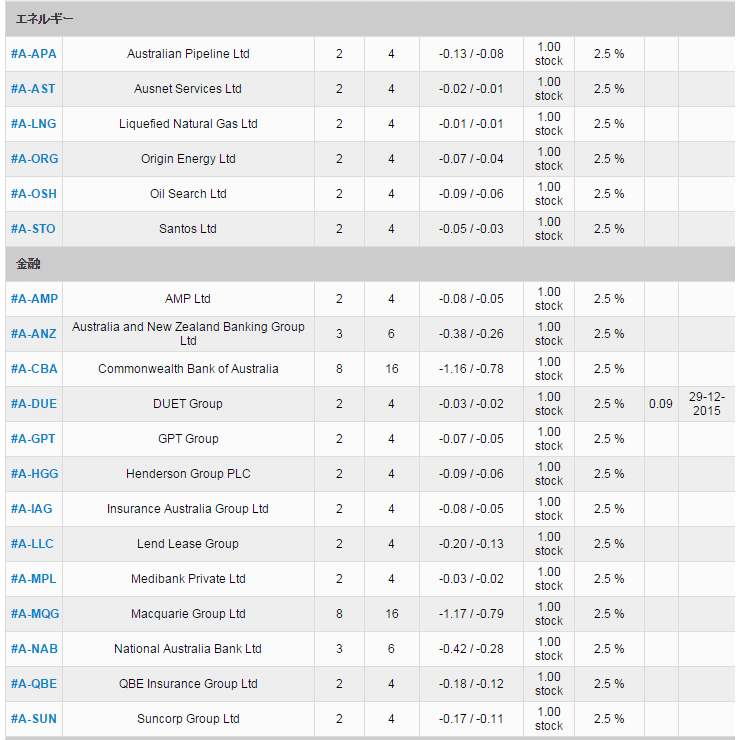741x740 pixels.
Task: Open the #A-GPT symbol link
Action: click(33, 439)
